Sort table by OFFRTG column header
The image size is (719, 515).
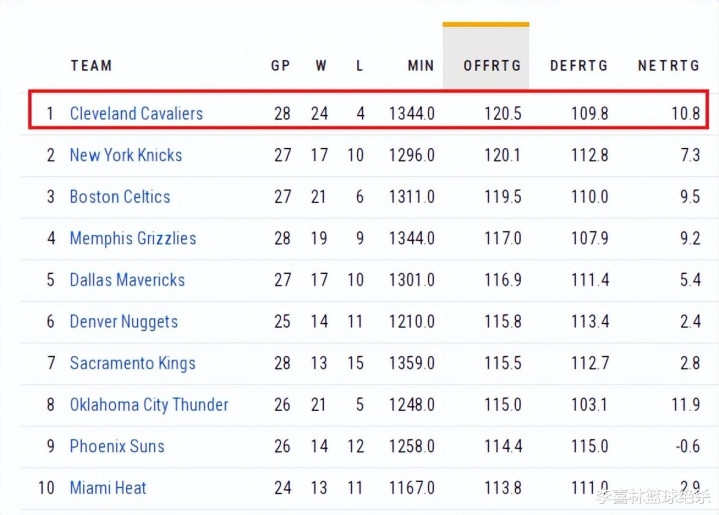pyautogui.click(x=492, y=66)
